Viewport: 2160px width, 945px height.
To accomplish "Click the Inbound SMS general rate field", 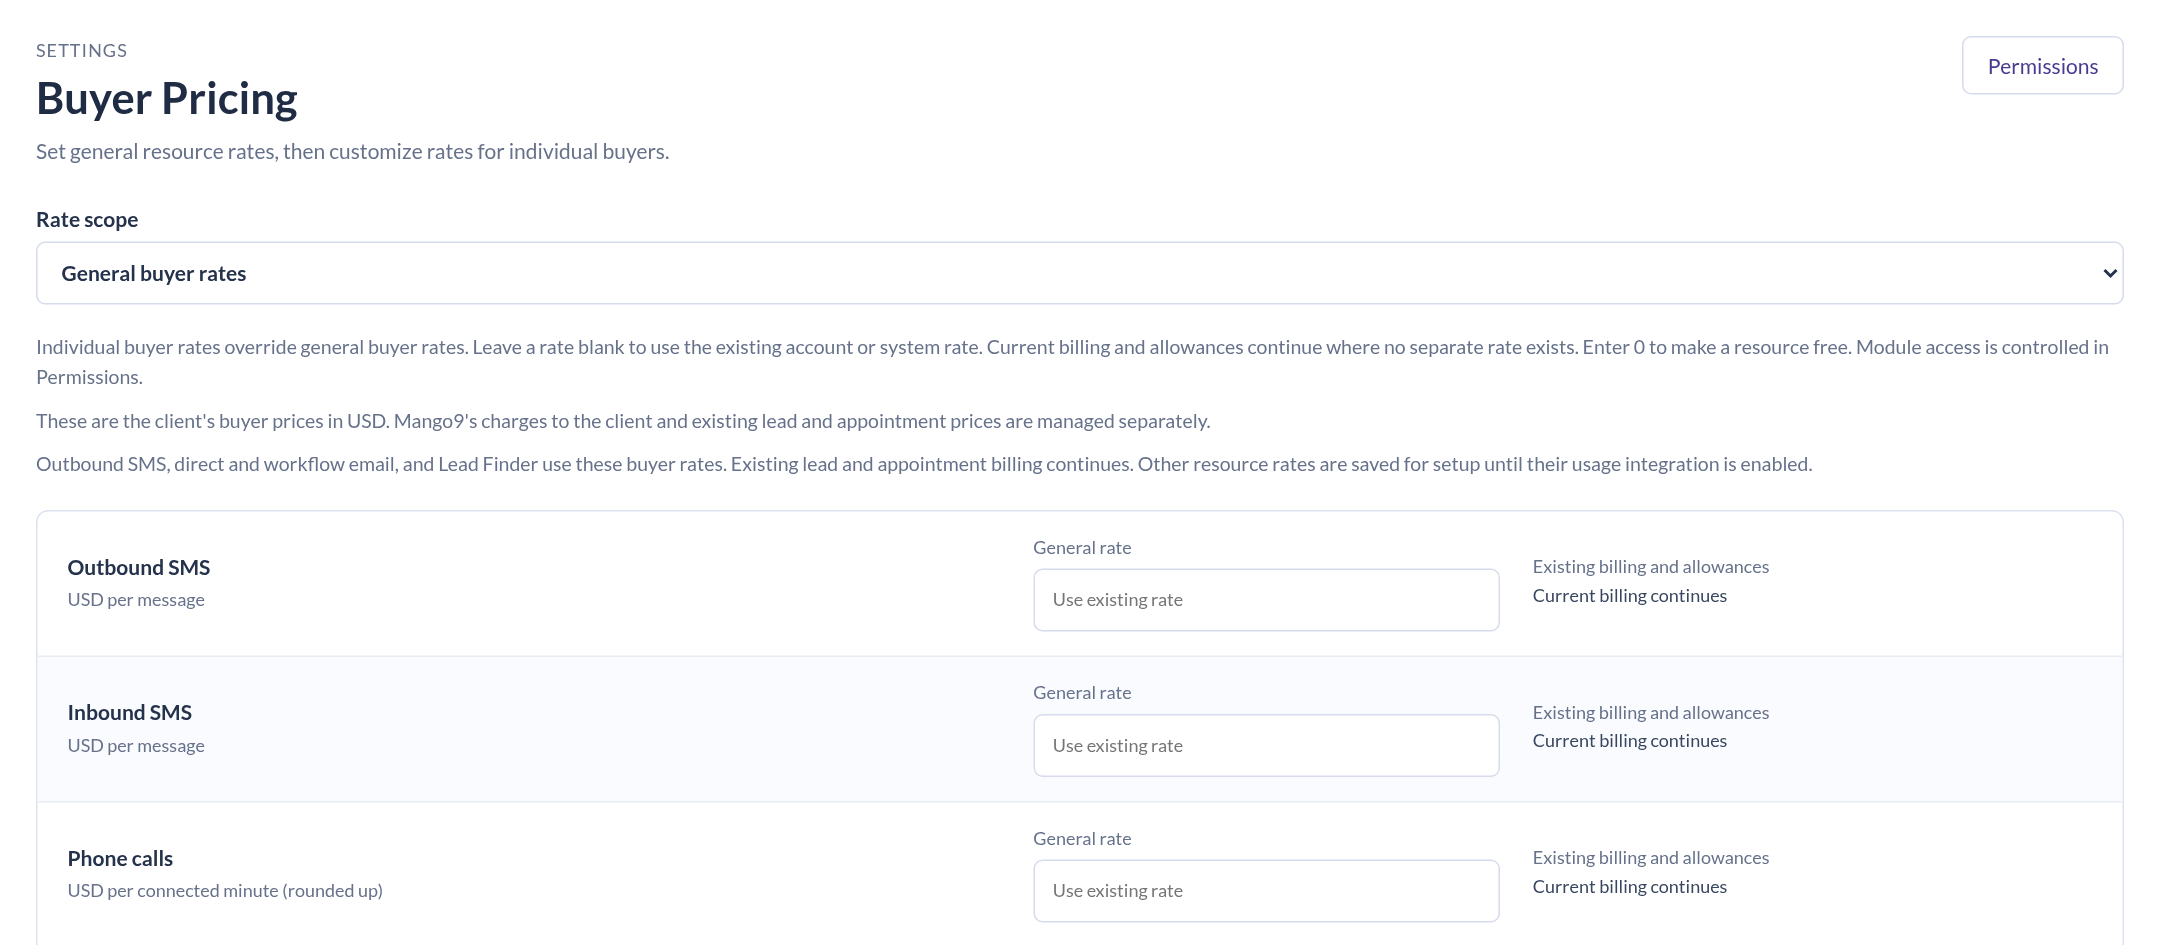I will click(1266, 745).
